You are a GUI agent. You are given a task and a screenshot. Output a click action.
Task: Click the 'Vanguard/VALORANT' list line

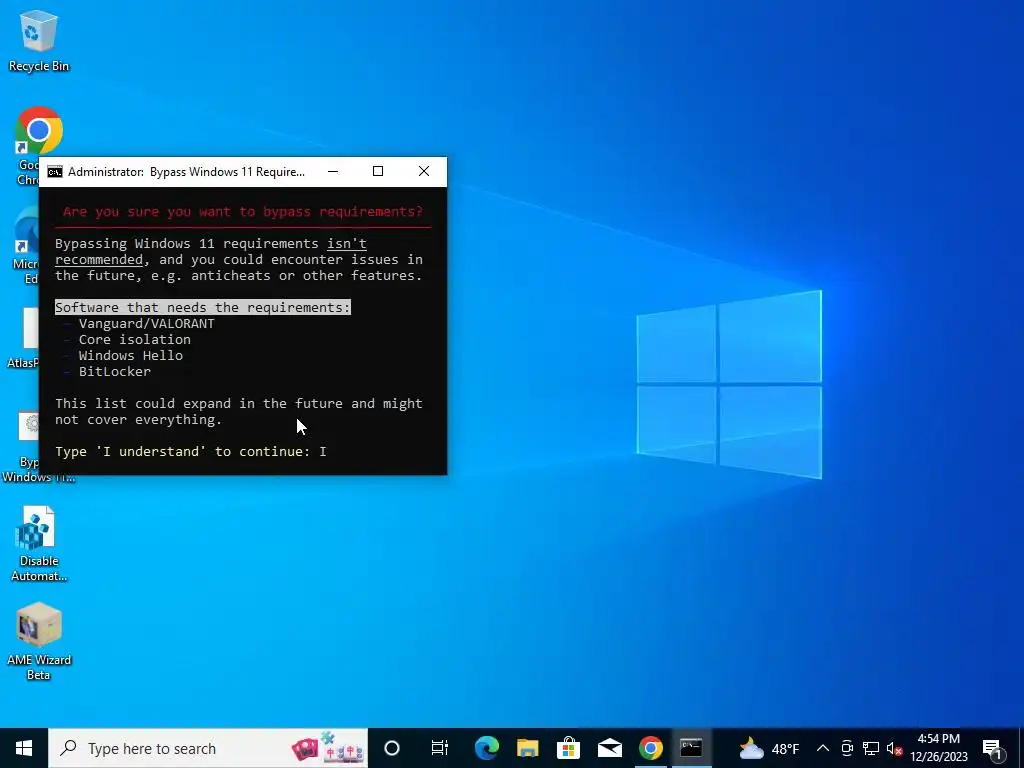[146, 324]
